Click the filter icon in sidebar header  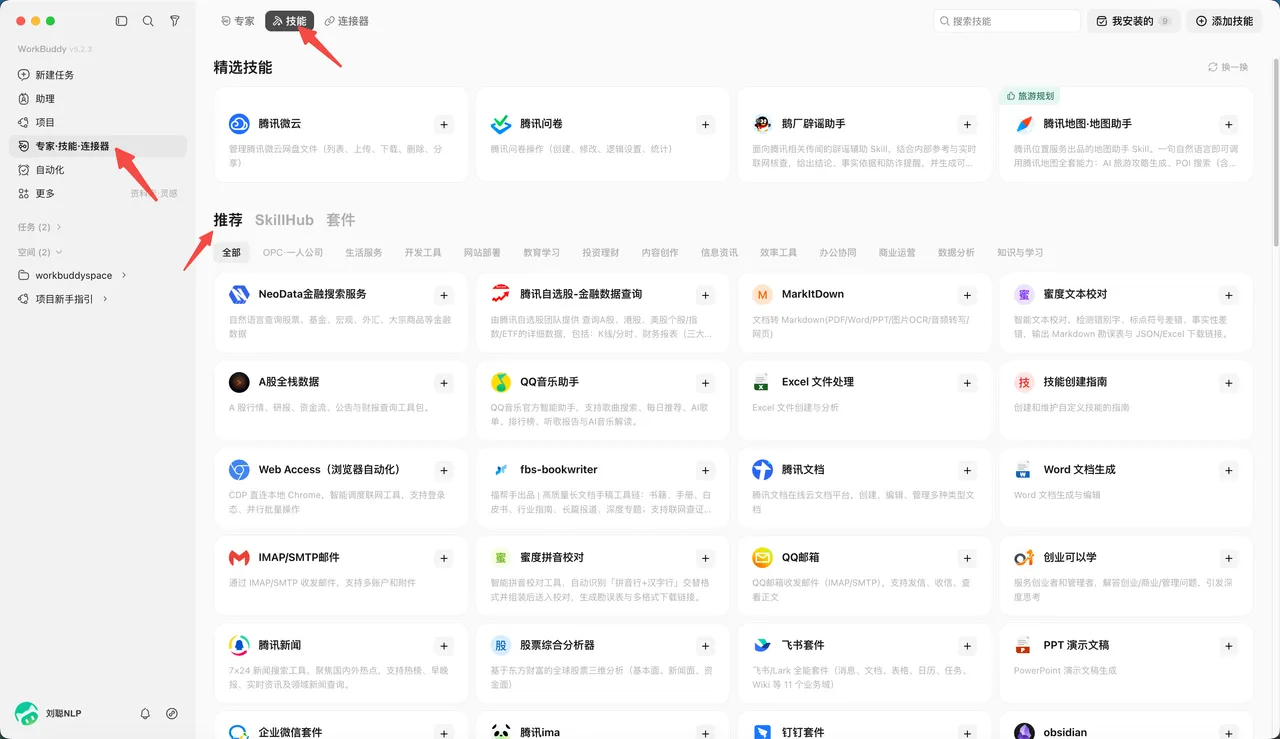pos(175,21)
